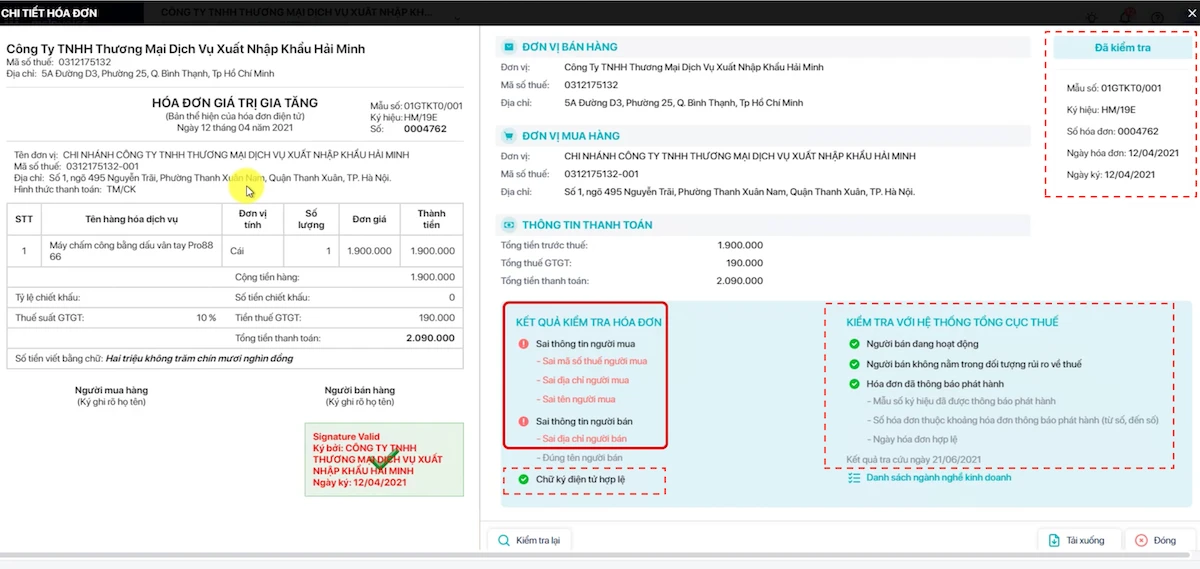1200x569 pixels.
Task: Click the 'Đóng' button to close details
Action: 1155,540
